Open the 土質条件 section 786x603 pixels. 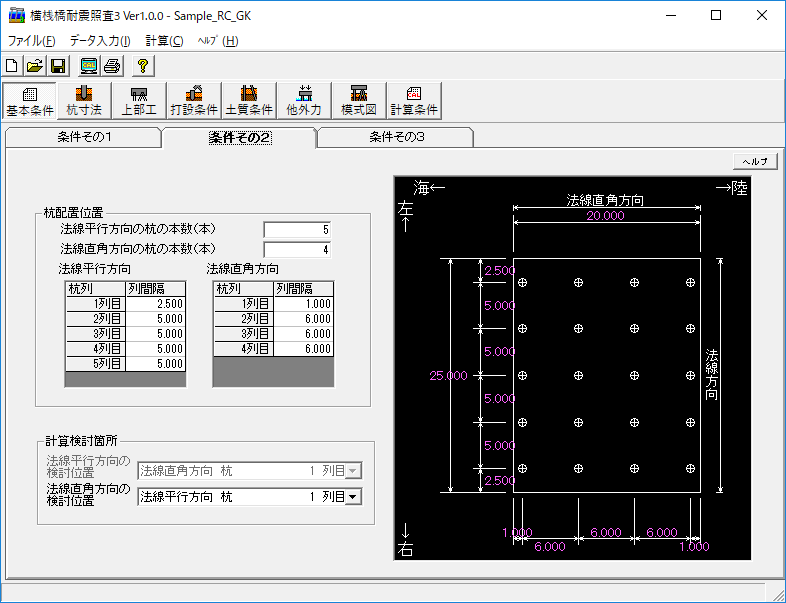point(249,101)
